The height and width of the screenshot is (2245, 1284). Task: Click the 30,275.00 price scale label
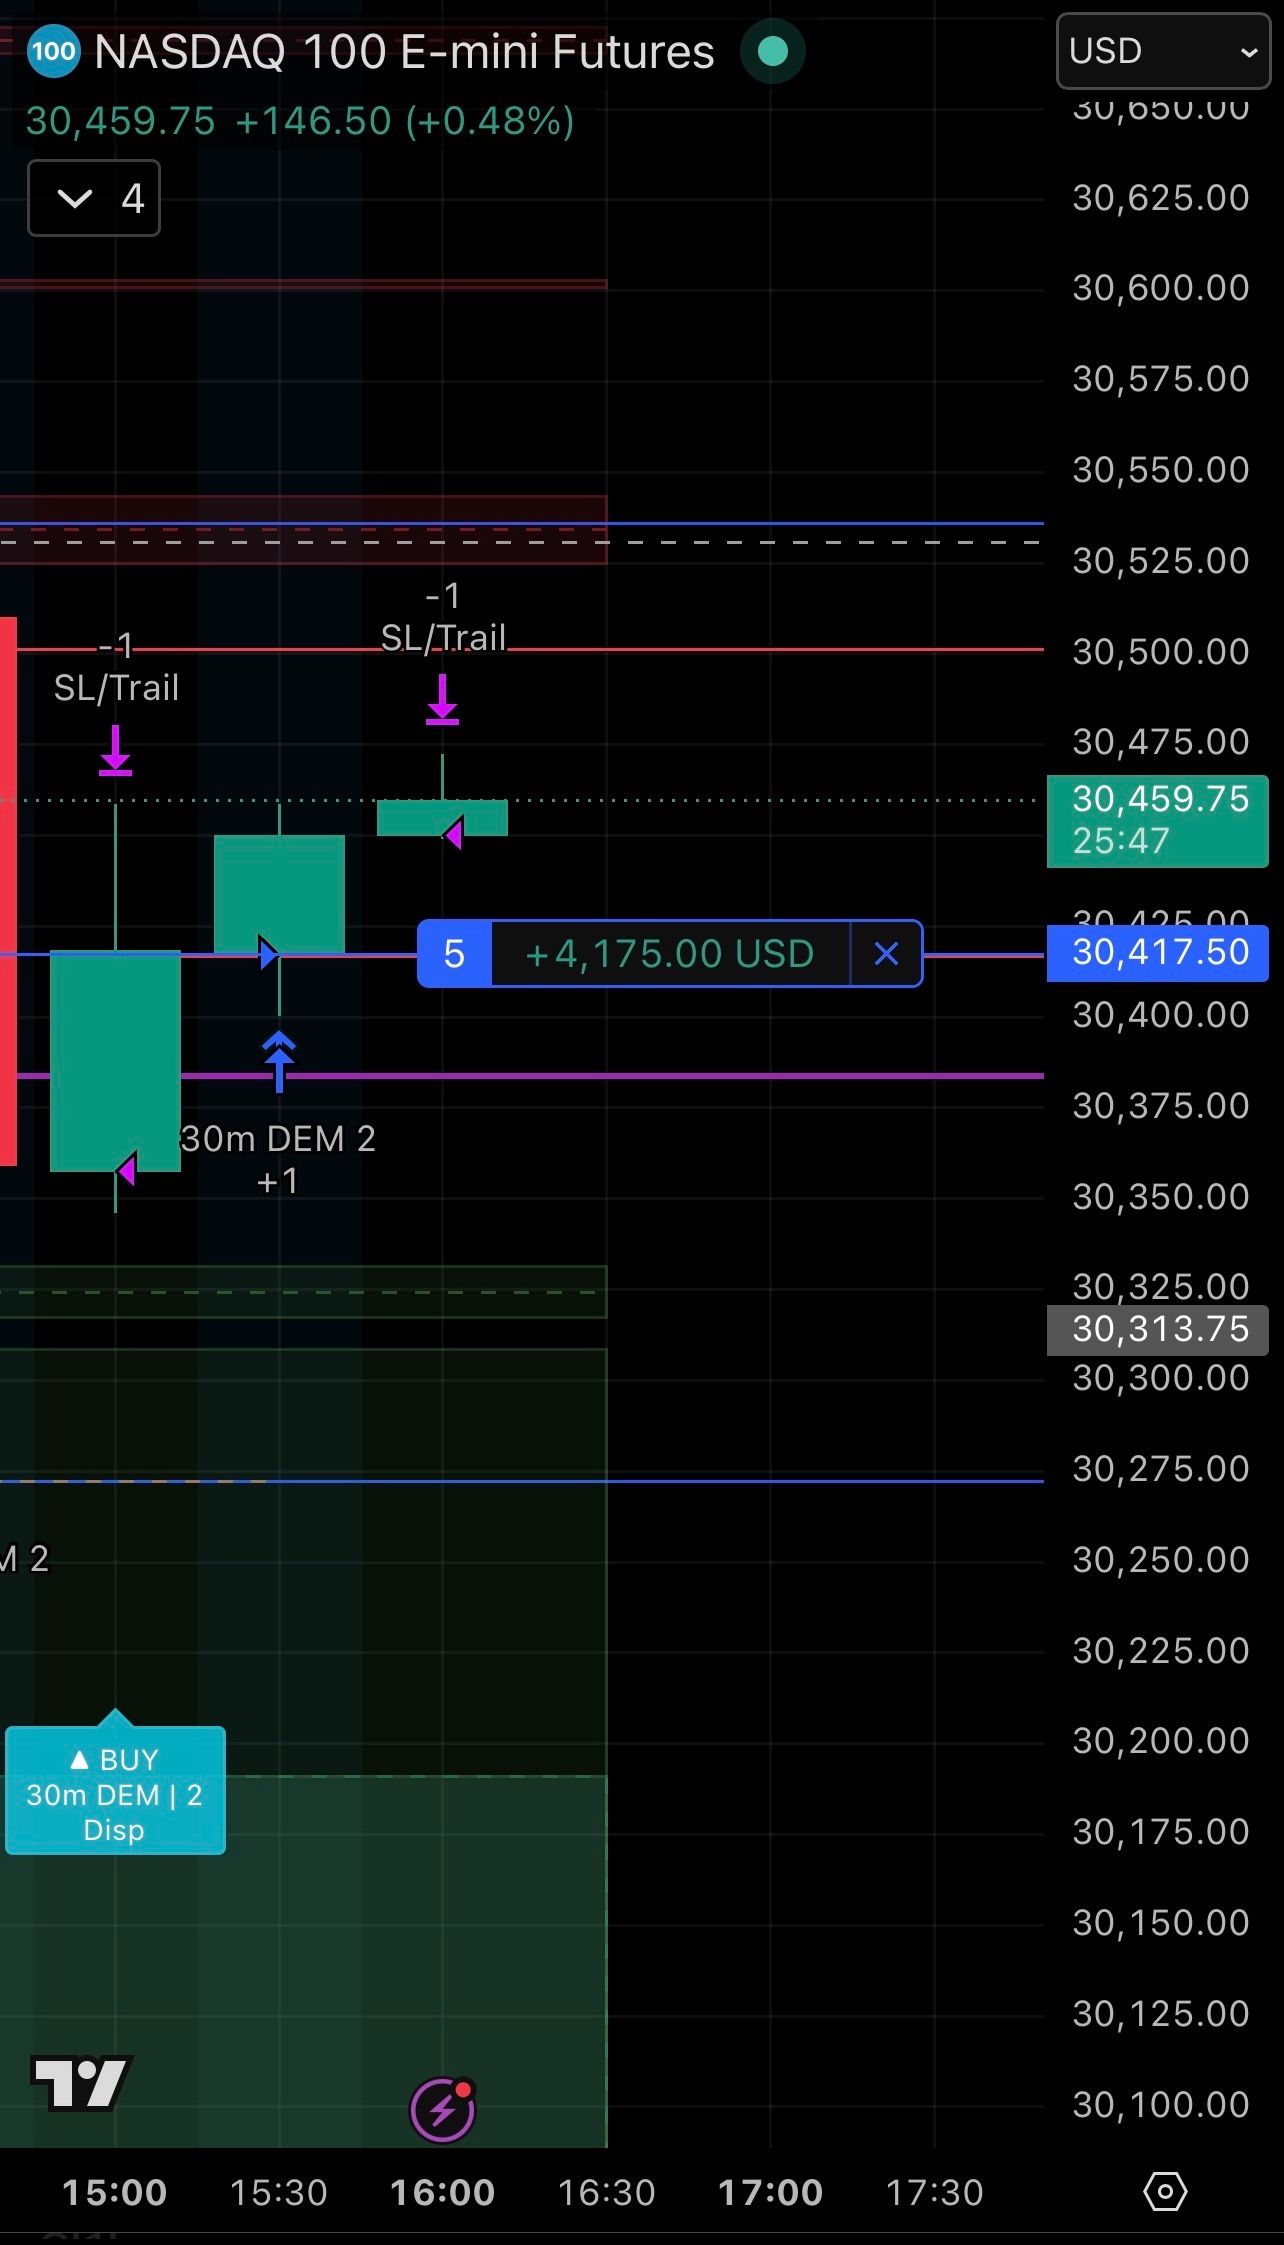pyautogui.click(x=1161, y=1469)
